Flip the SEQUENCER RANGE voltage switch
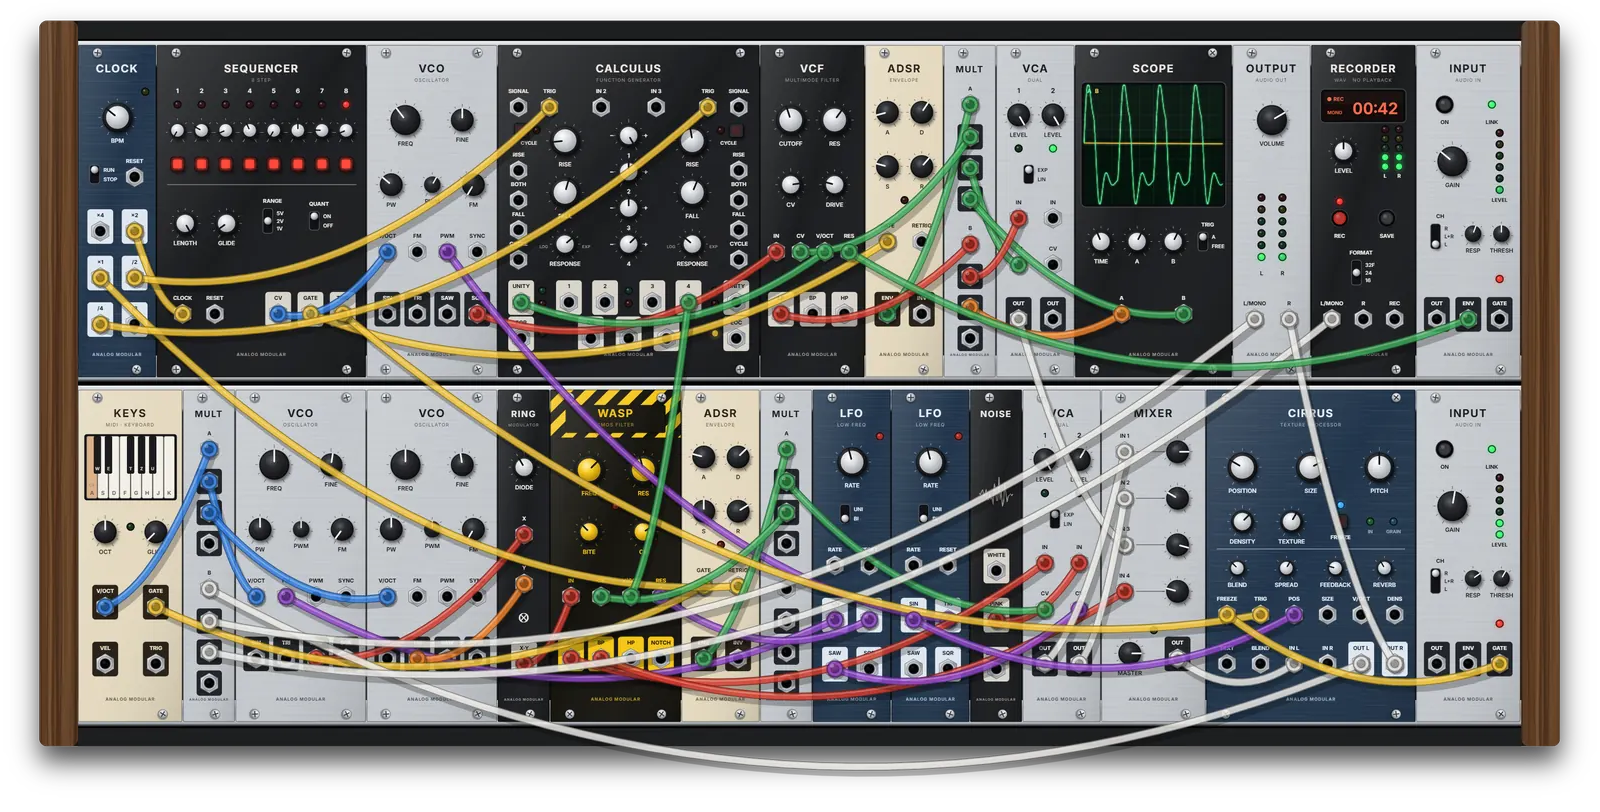The image size is (1600, 812). (x=267, y=221)
